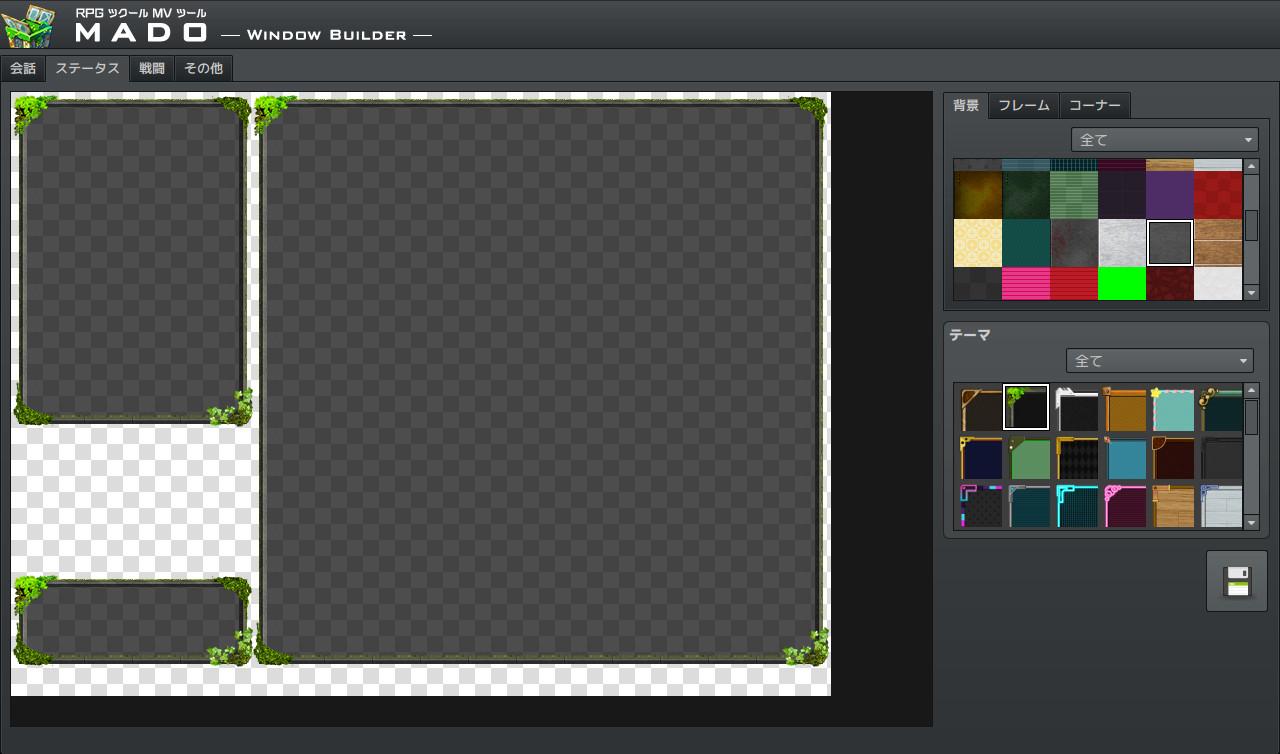Select the wooden plank background texture
This screenshot has height=754, width=1280.
point(1217,240)
